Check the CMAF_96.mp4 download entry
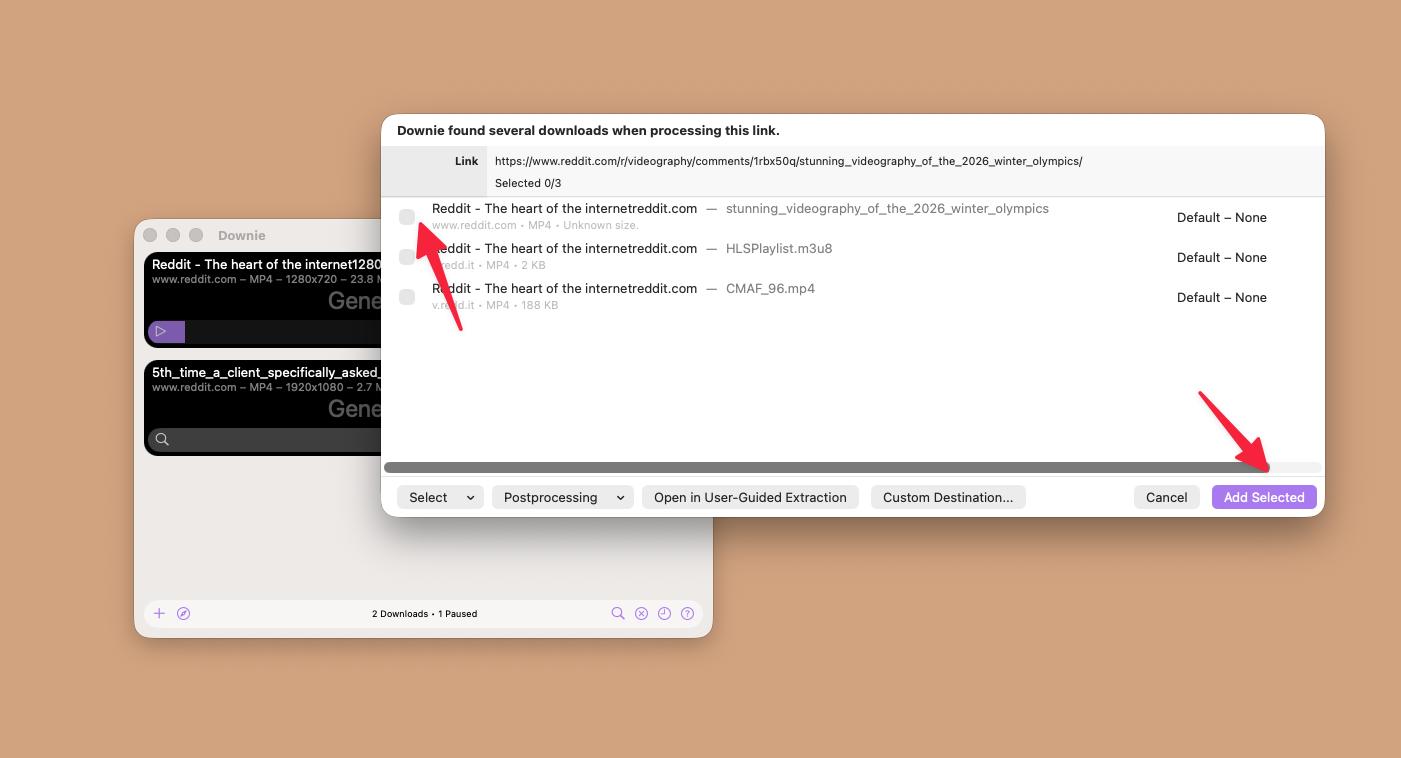Image resolution: width=1401 pixels, height=758 pixels. [x=407, y=296]
